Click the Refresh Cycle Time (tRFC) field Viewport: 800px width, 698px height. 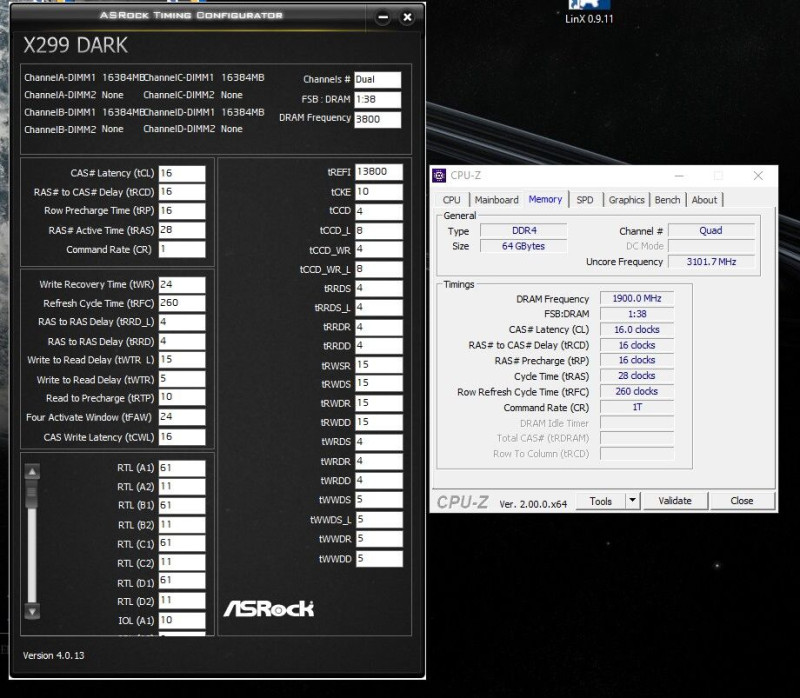pos(182,303)
